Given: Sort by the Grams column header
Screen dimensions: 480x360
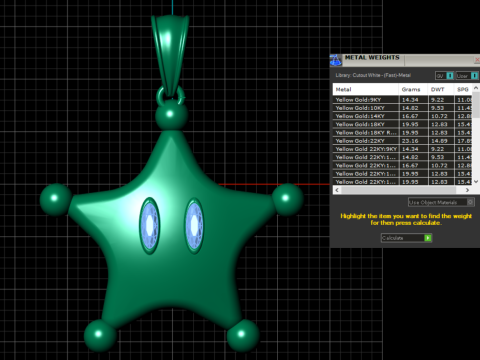Looking at the screenshot, I should tap(413, 89).
